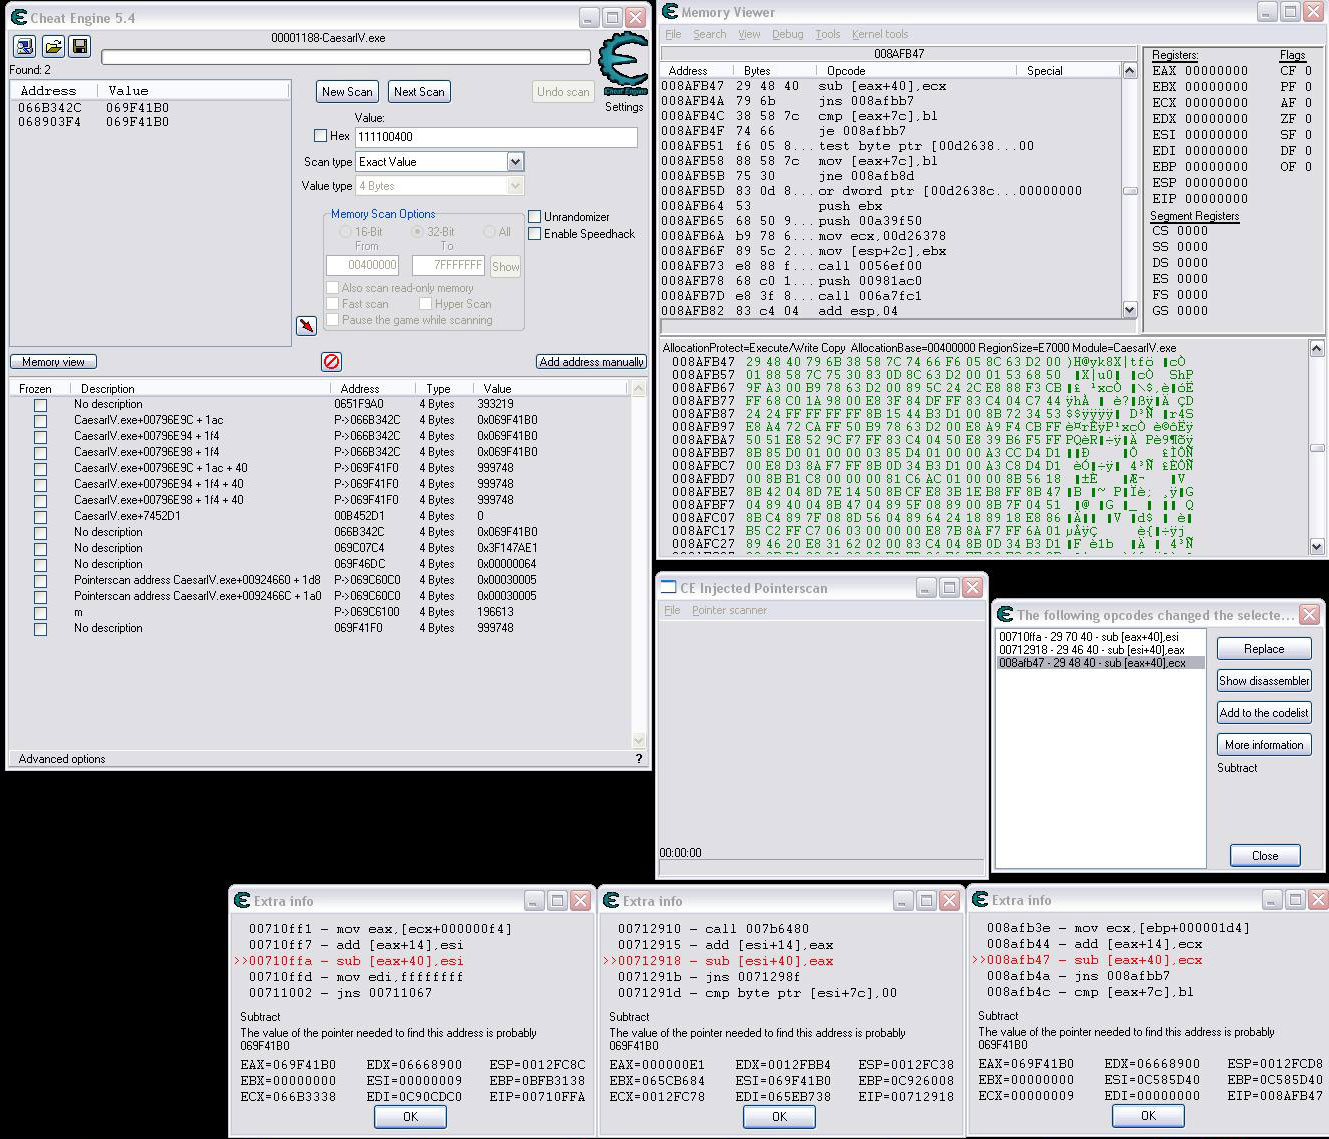Toggle the Hex checkbox
1329x1139 pixels.
pos(320,136)
